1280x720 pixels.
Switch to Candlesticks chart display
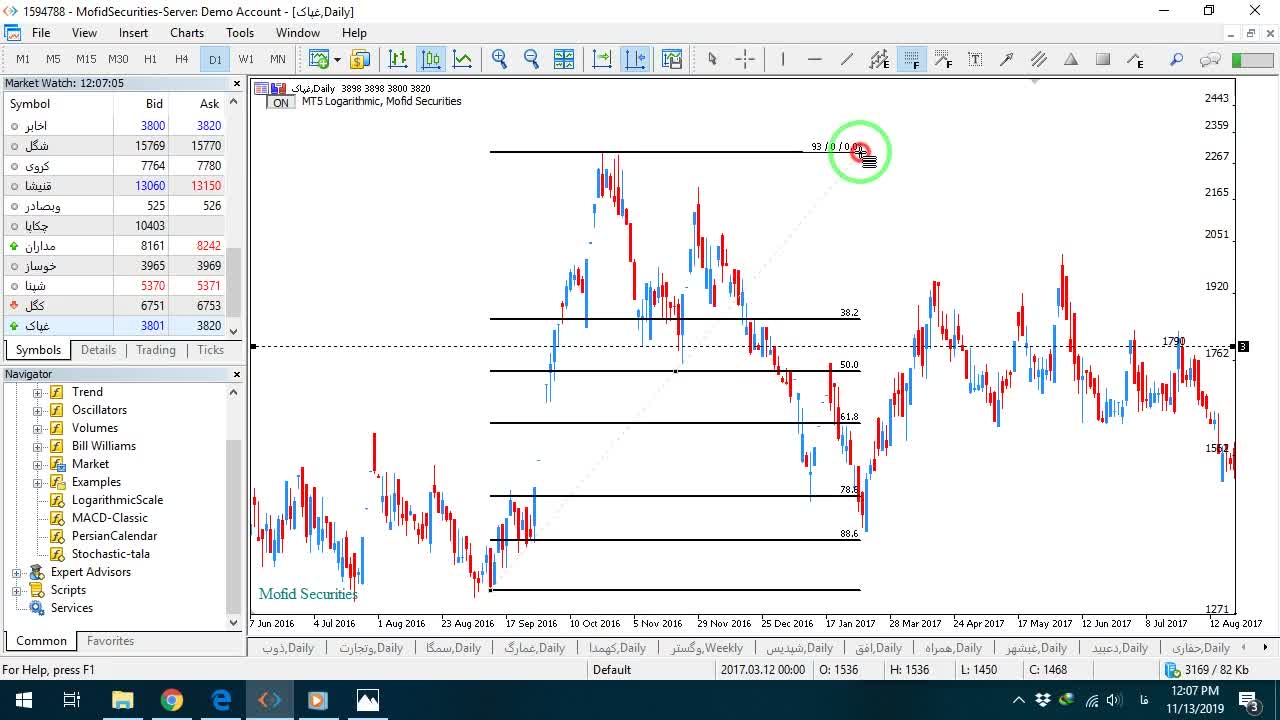pos(431,59)
